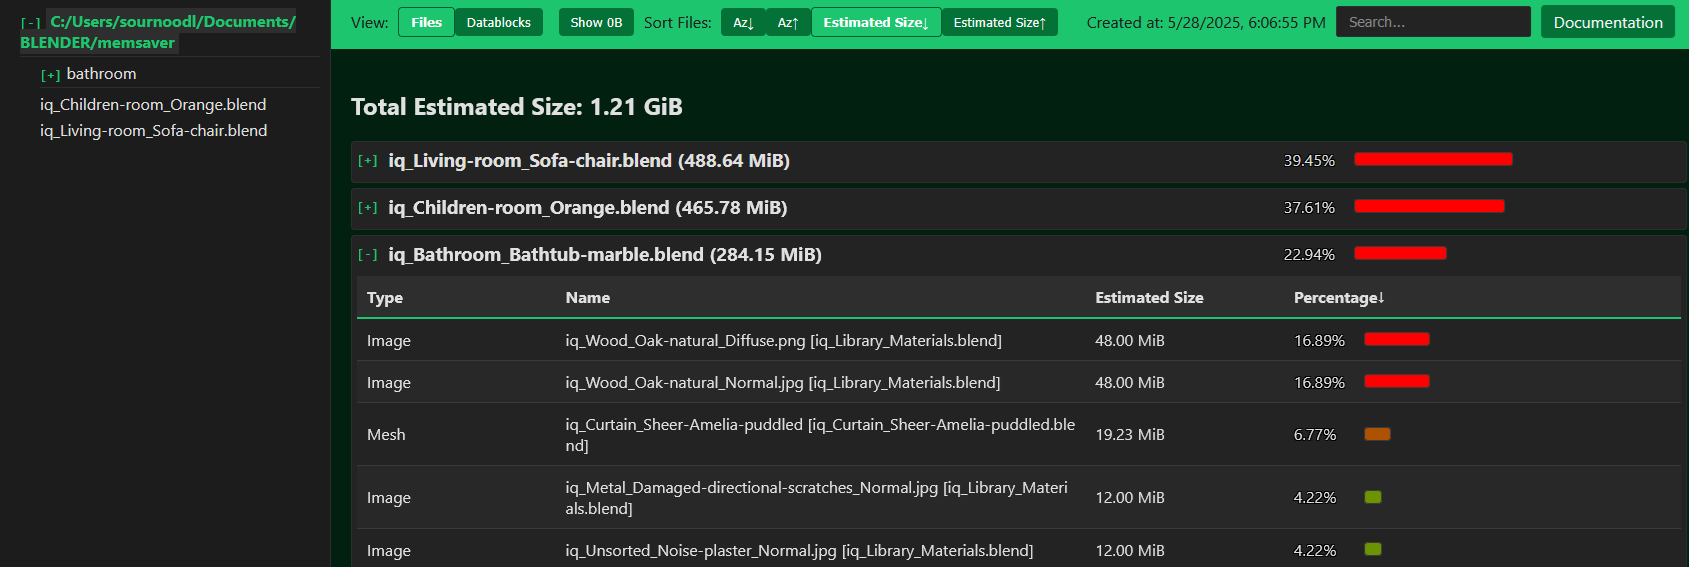Click the 22.94% progress bar
Viewport: 1689px width, 567px height.
coord(1400,253)
